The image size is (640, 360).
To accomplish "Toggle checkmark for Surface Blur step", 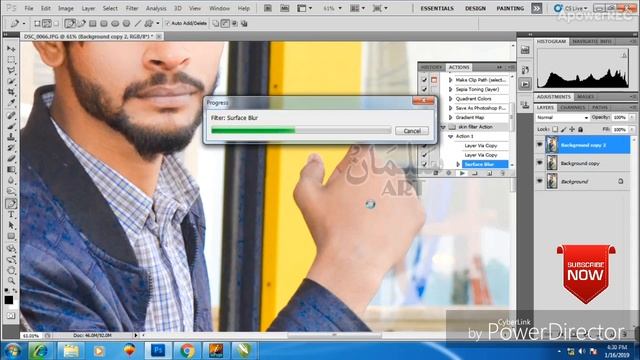I will pos(424,164).
